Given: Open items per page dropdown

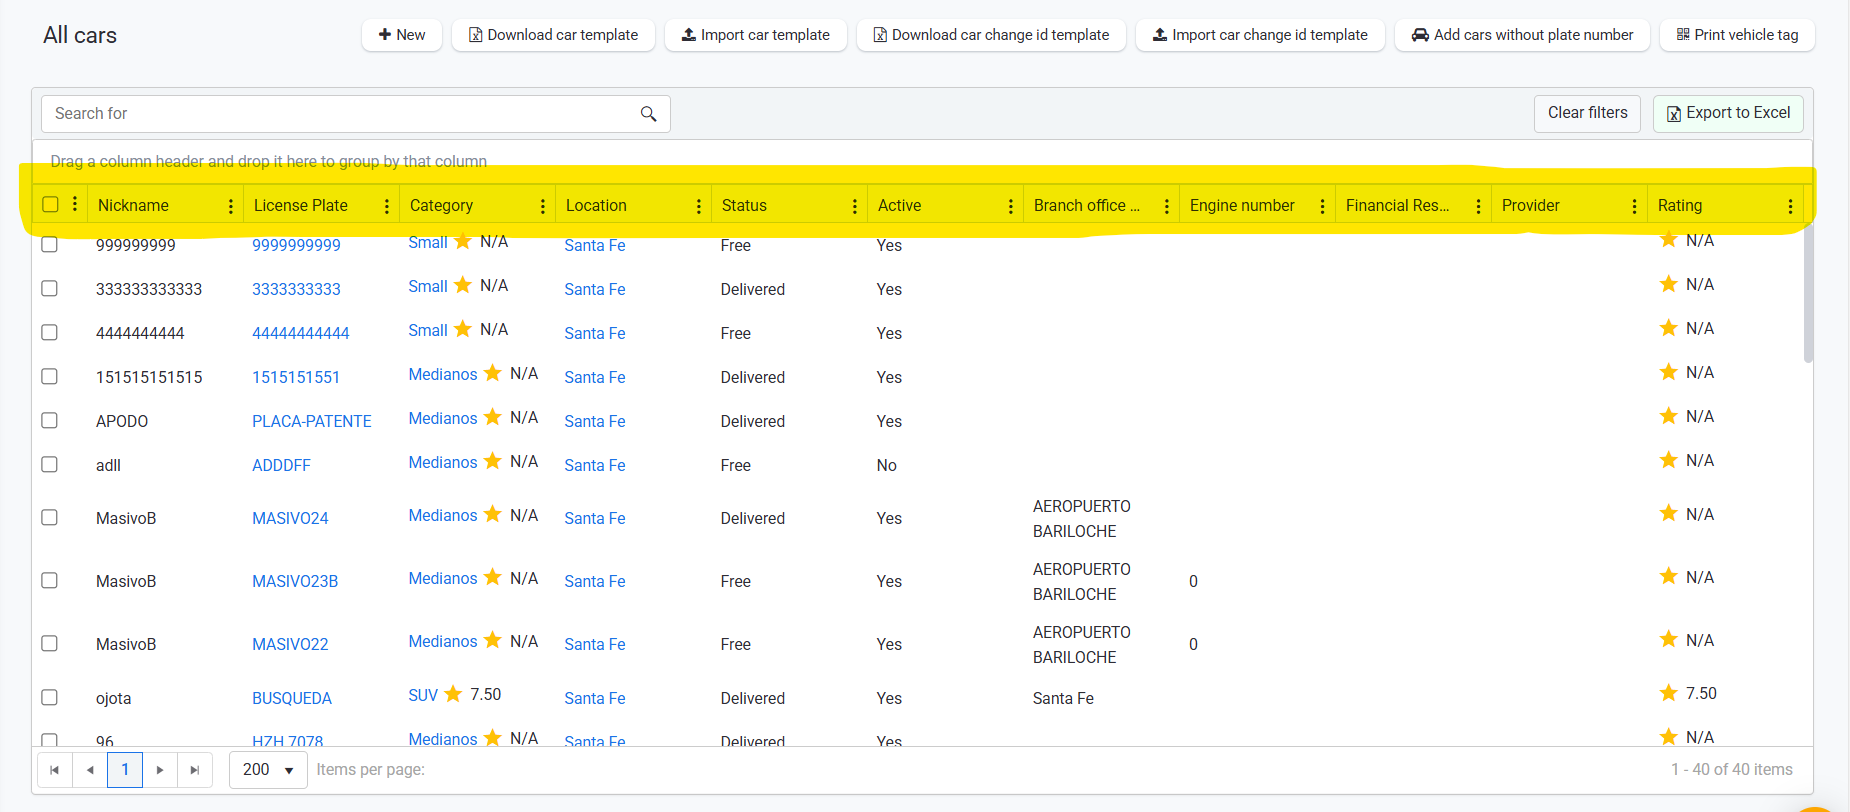Looking at the screenshot, I should (x=268, y=770).
